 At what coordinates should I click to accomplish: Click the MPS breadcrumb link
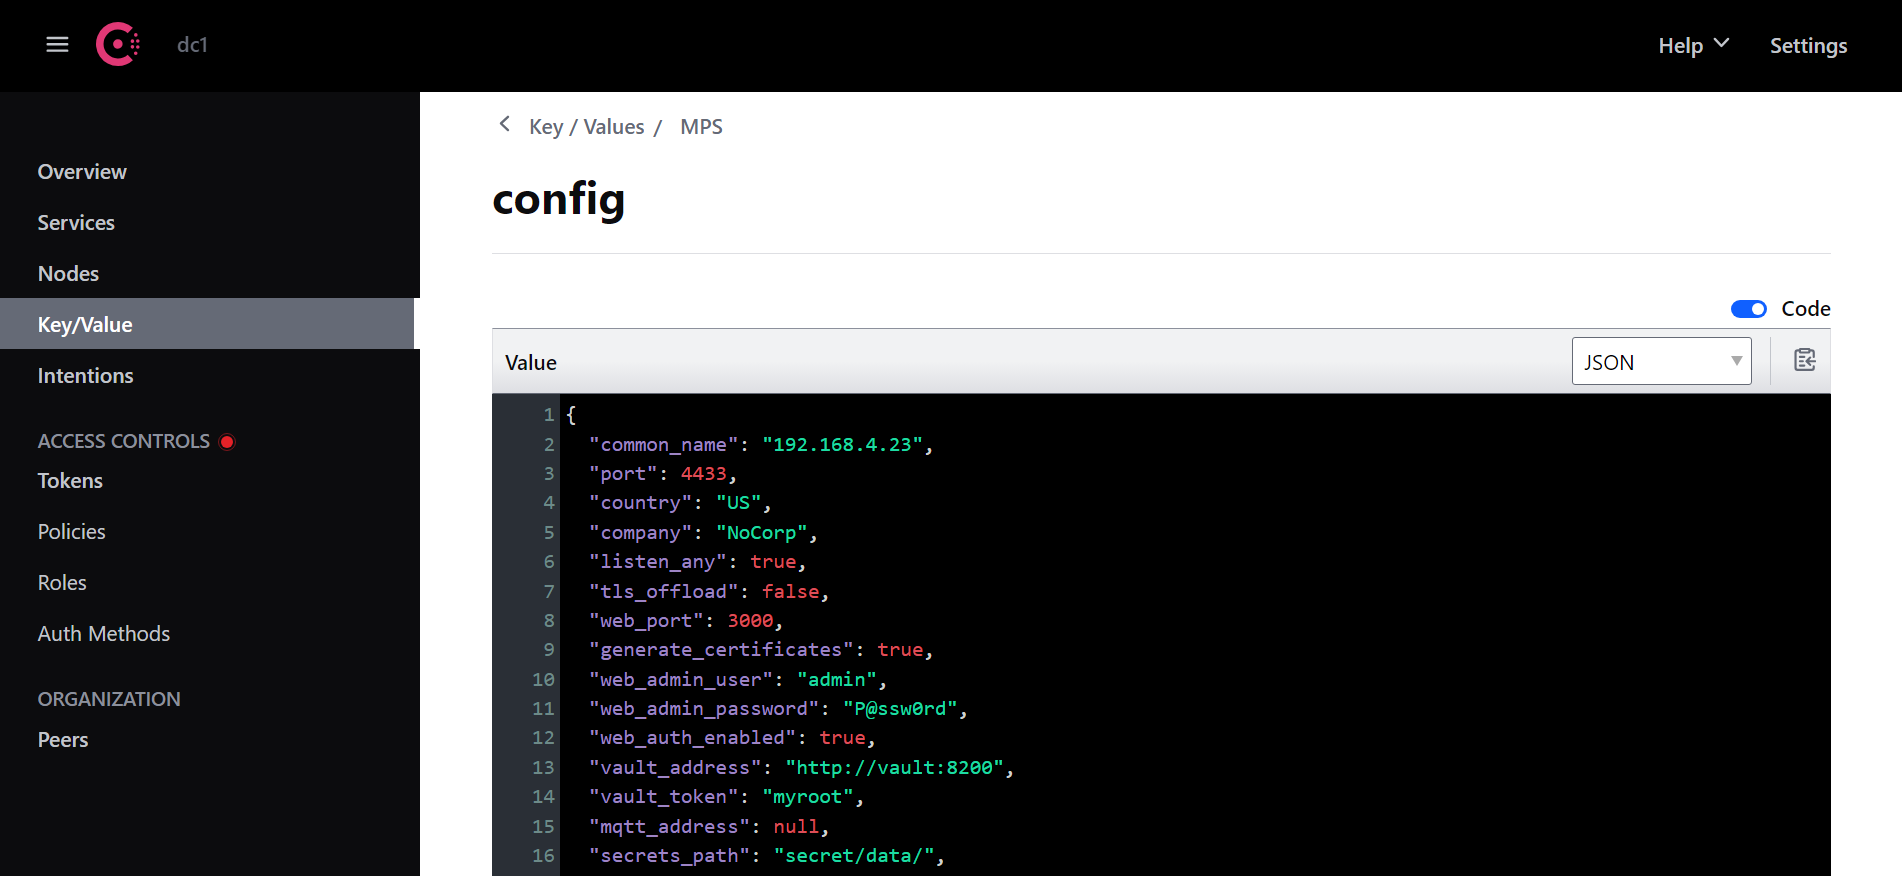click(701, 127)
